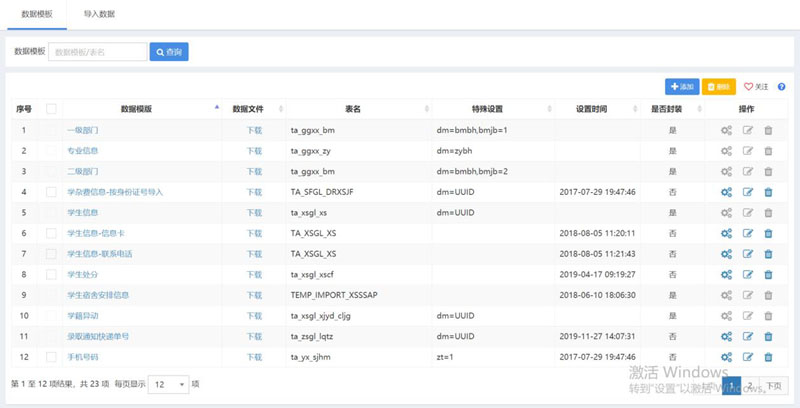Click the blue 查询 search button
800x408 pixels.
pyautogui.click(x=169, y=52)
